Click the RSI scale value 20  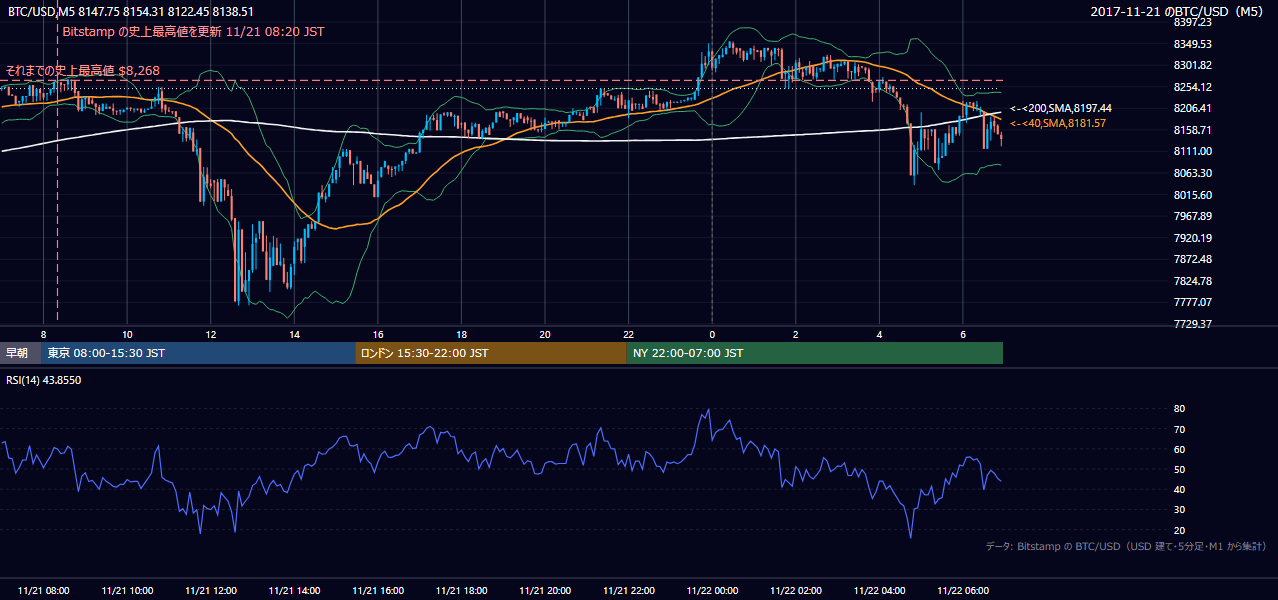1180,530
